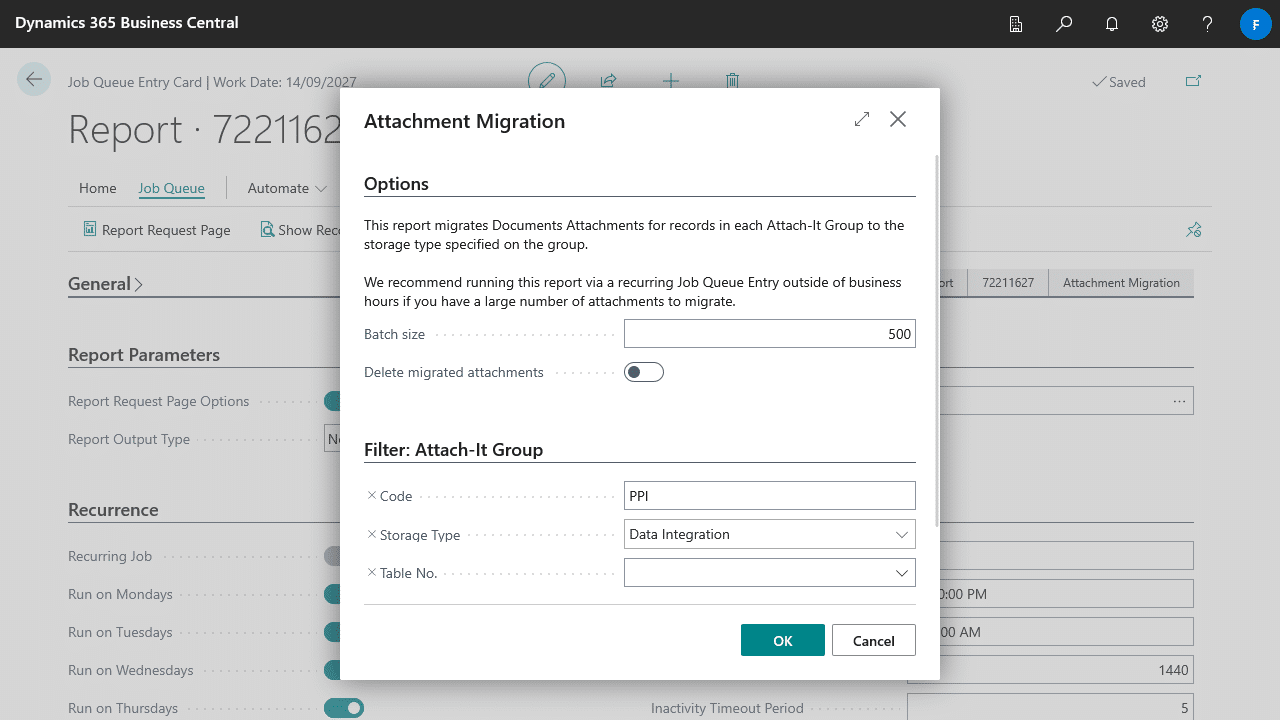Screen dimensions: 1280x720
Task: Select the Job Queue tab
Action: click(171, 188)
